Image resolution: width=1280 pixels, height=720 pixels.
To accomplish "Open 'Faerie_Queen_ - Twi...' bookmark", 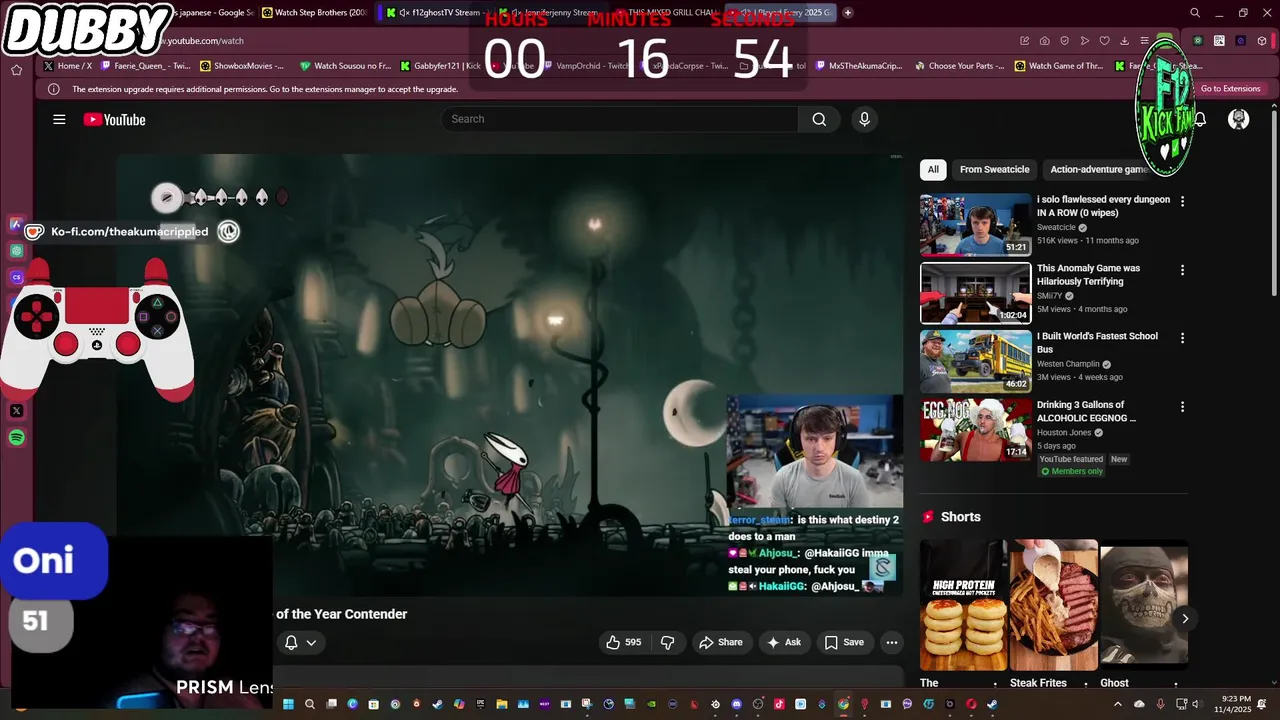I will point(147,66).
